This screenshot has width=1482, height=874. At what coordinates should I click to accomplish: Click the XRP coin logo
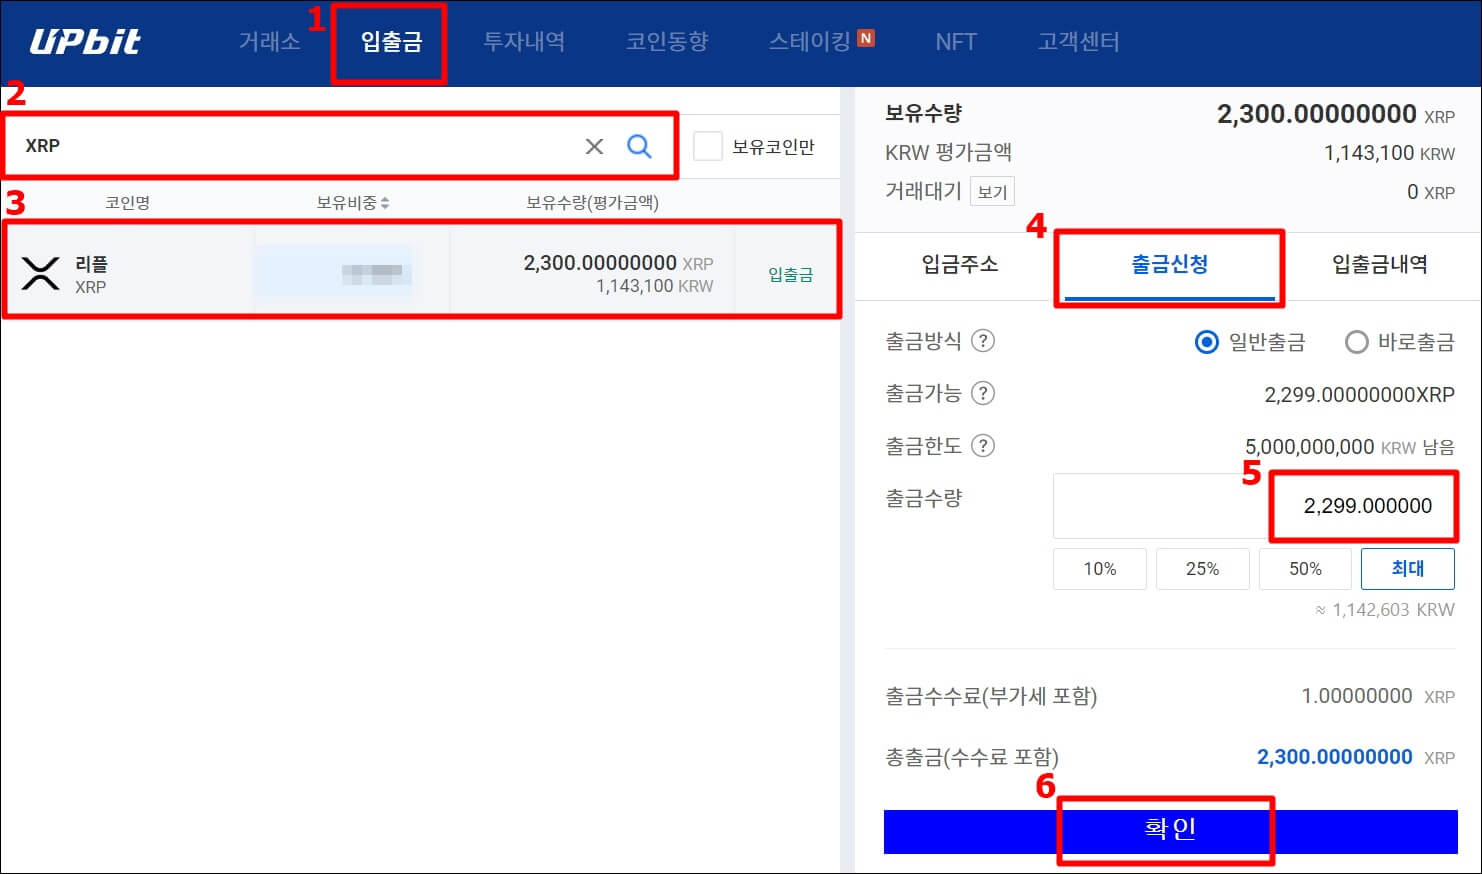click(36, 271)
